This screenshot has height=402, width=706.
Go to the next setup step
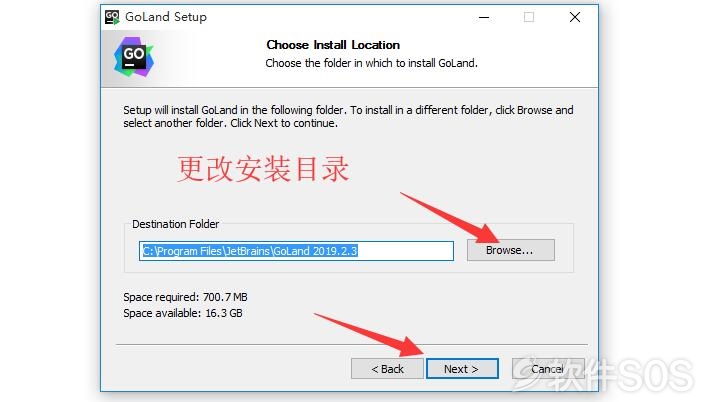point(462,369)
